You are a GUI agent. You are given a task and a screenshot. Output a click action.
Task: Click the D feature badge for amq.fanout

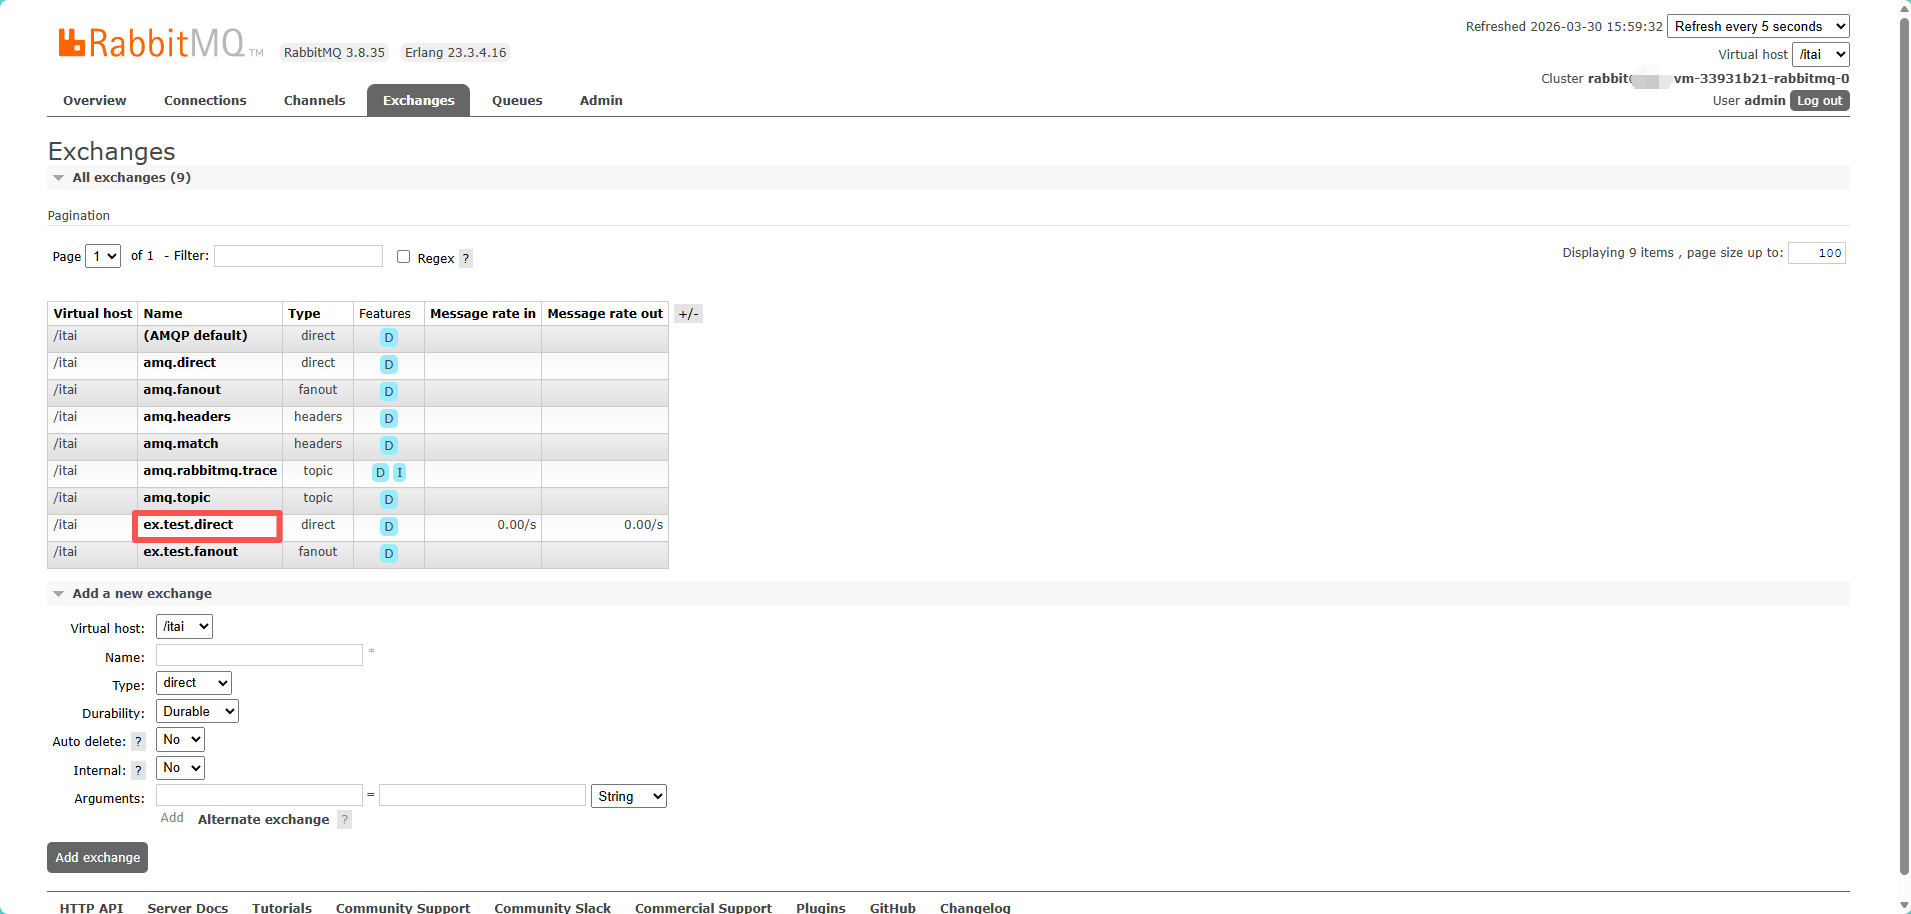pos(389,391)
